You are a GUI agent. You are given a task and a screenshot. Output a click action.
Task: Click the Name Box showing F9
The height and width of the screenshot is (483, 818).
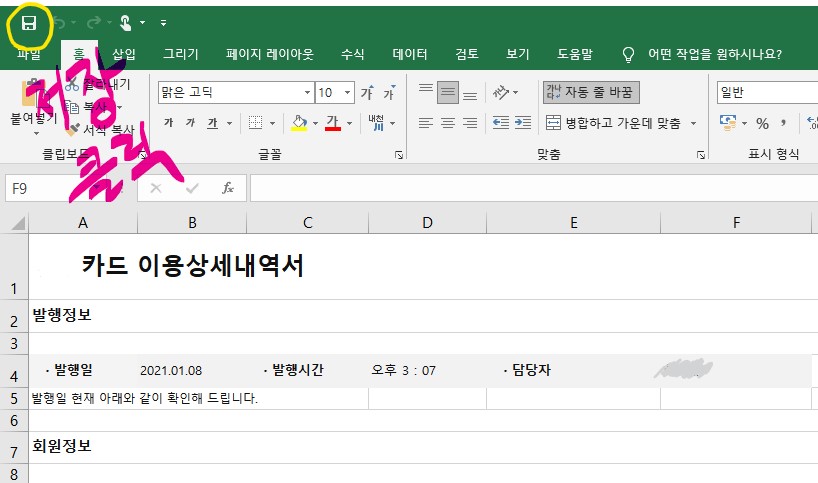(52, 188)
